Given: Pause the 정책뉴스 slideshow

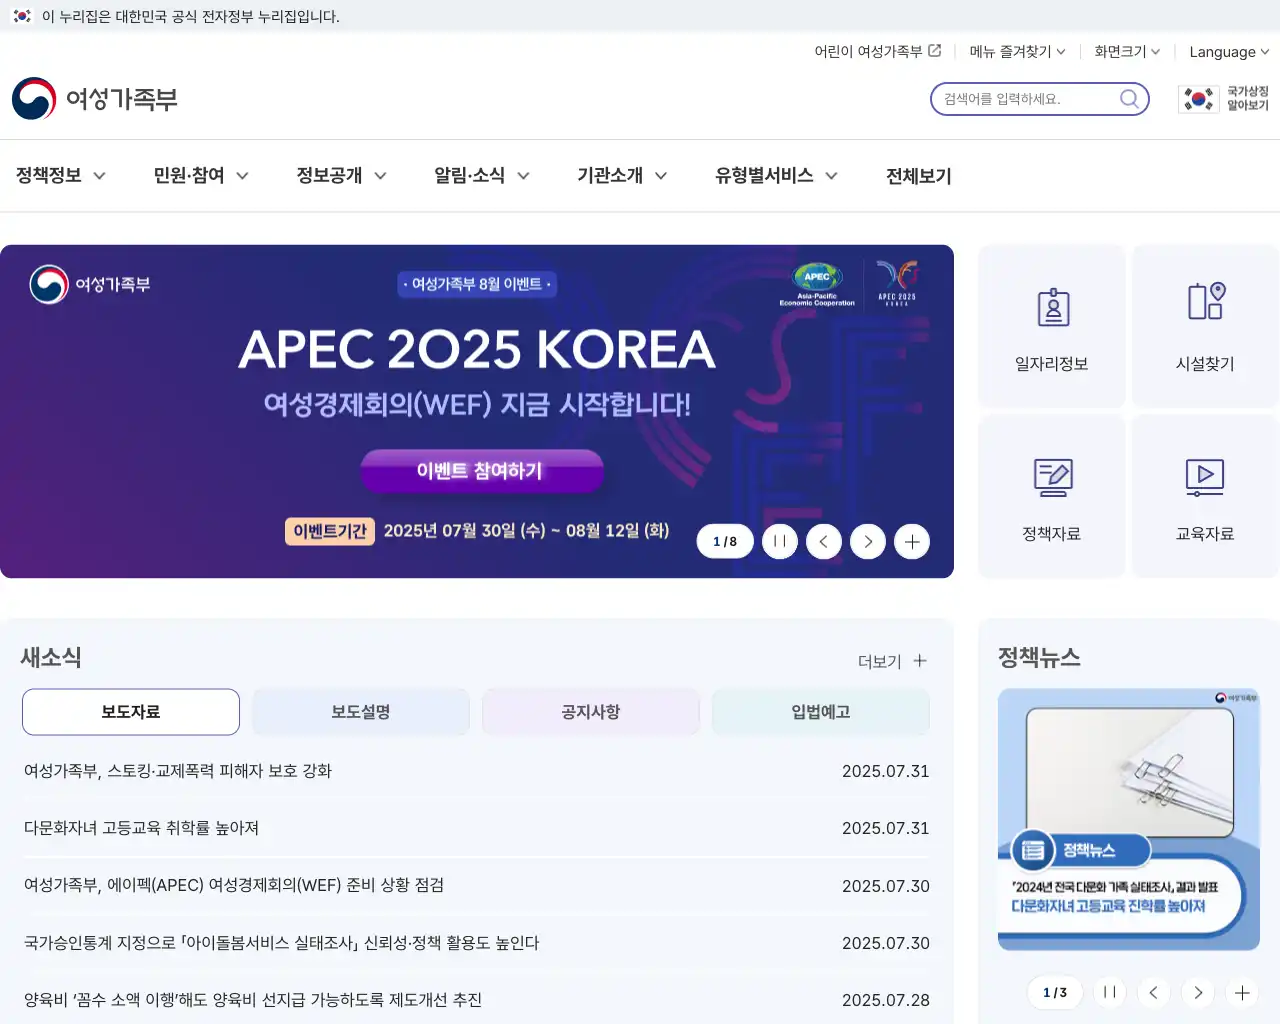Looking at the screenshot, I should [1110, 992].
